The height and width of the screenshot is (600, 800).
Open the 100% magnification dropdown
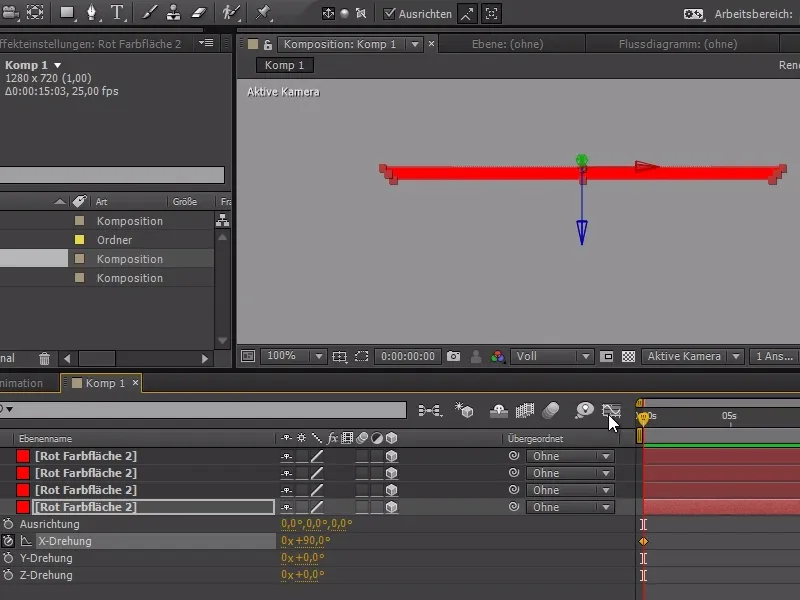pos(294,356)
